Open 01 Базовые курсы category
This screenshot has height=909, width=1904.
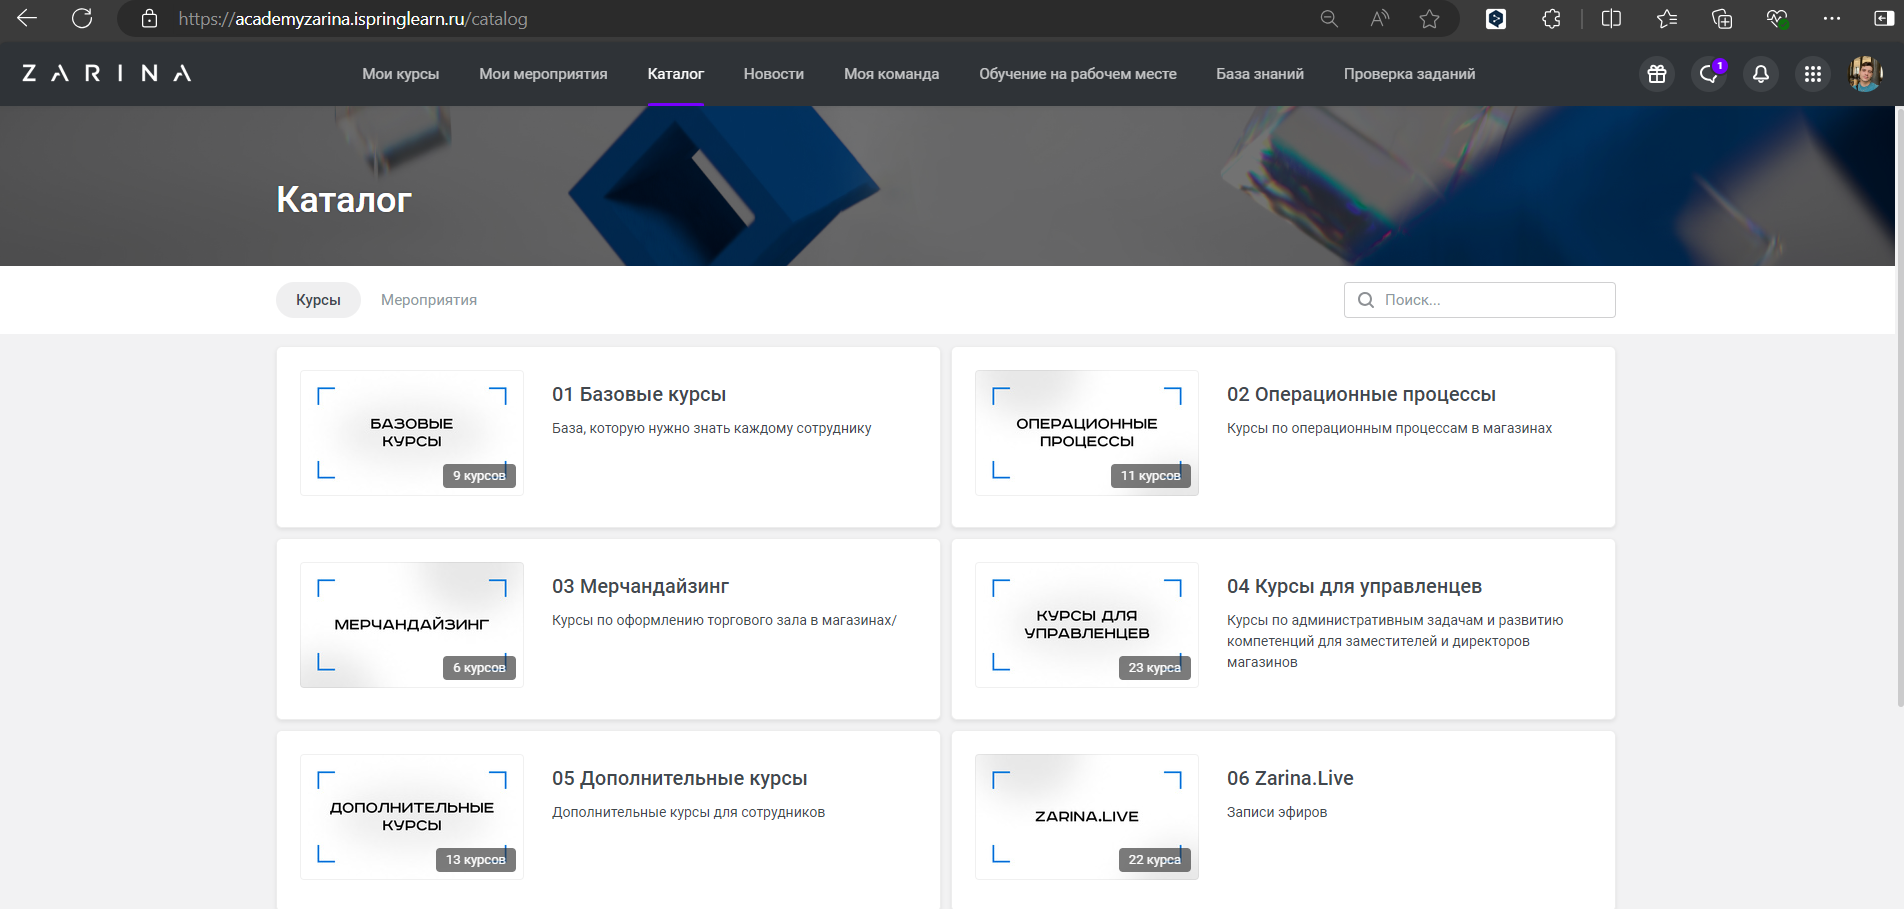point(639,395)
